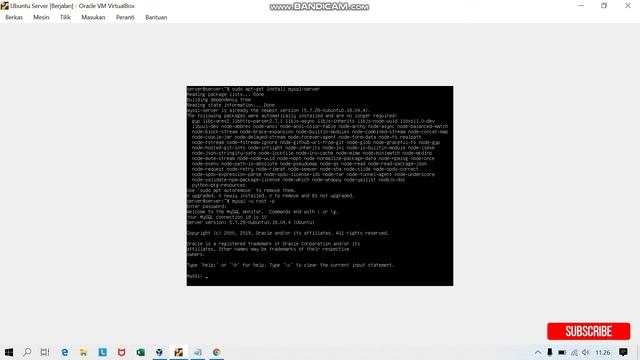Viewport: 640px width, 360px height.
Task: Restore down the VirtualBox VM window
Action: [604, 6]
